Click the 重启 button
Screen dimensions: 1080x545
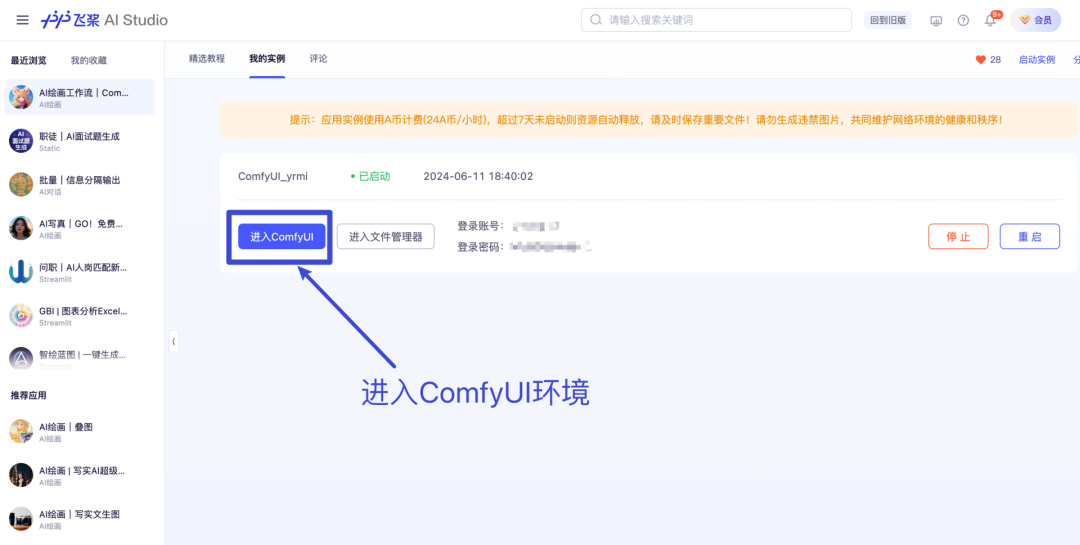point(1030,236)
